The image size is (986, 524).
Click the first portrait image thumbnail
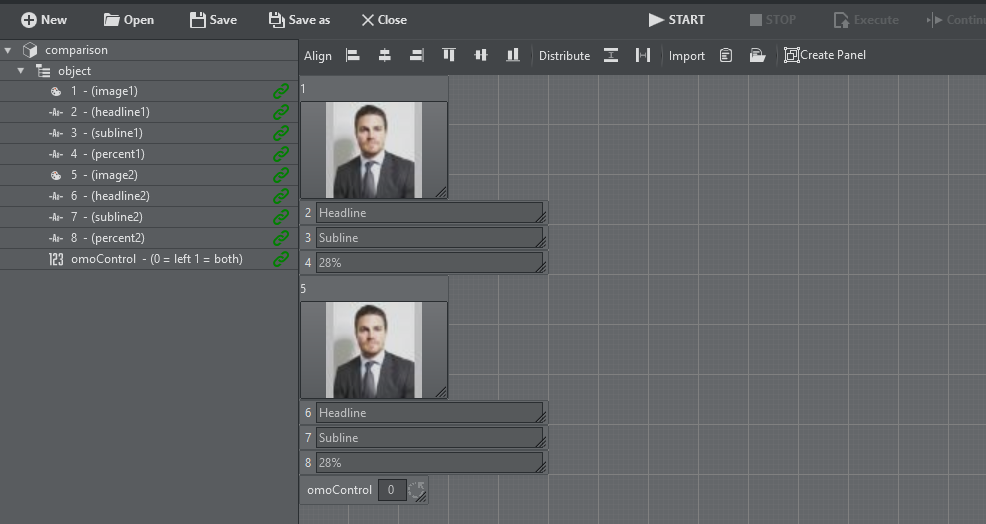[373, 150]
